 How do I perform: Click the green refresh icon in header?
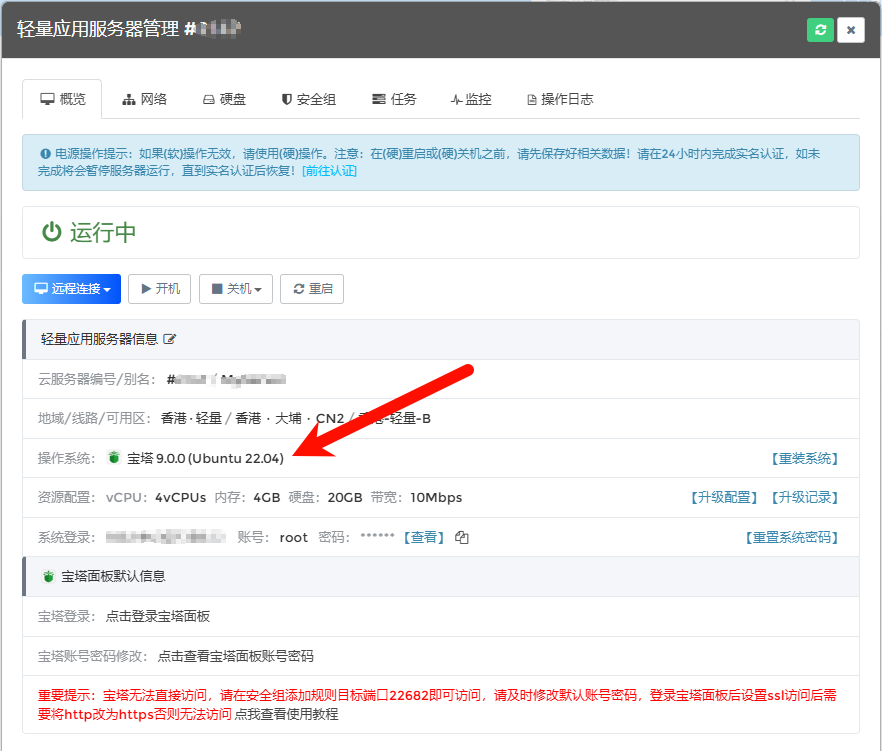(820, 30)
